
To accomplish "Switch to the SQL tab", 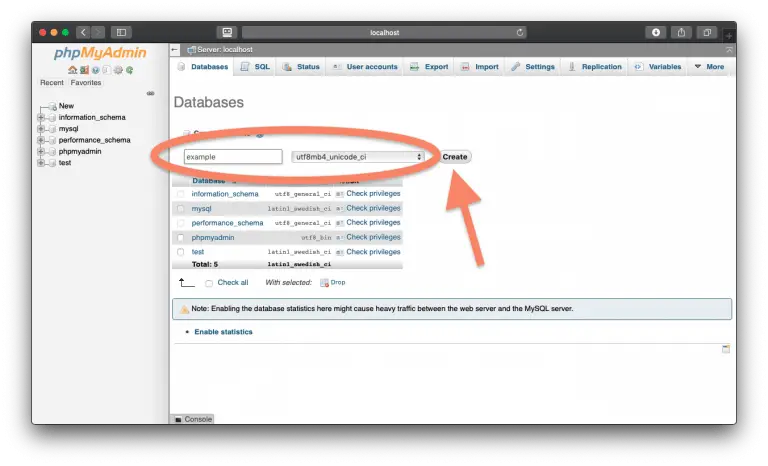I will [255, 67].
